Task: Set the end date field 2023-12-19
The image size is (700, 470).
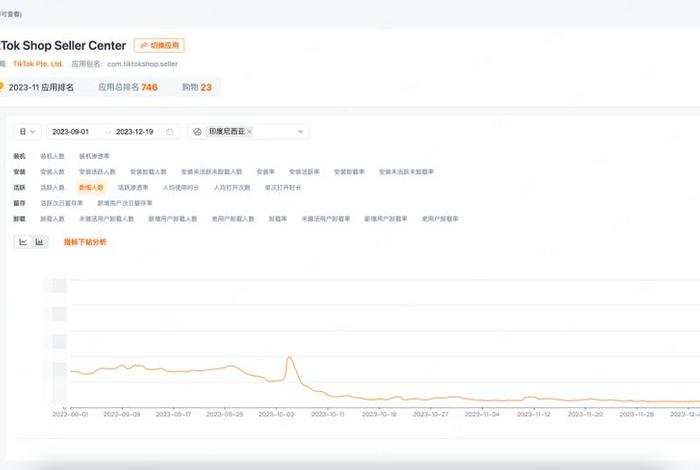Action: 134,132
